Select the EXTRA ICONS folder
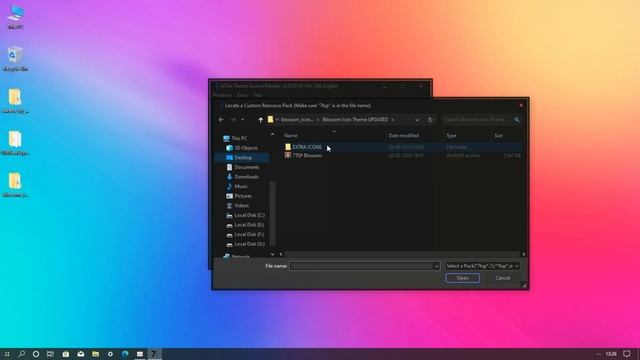This screenshot has width=640, height=360. point(307,147)
